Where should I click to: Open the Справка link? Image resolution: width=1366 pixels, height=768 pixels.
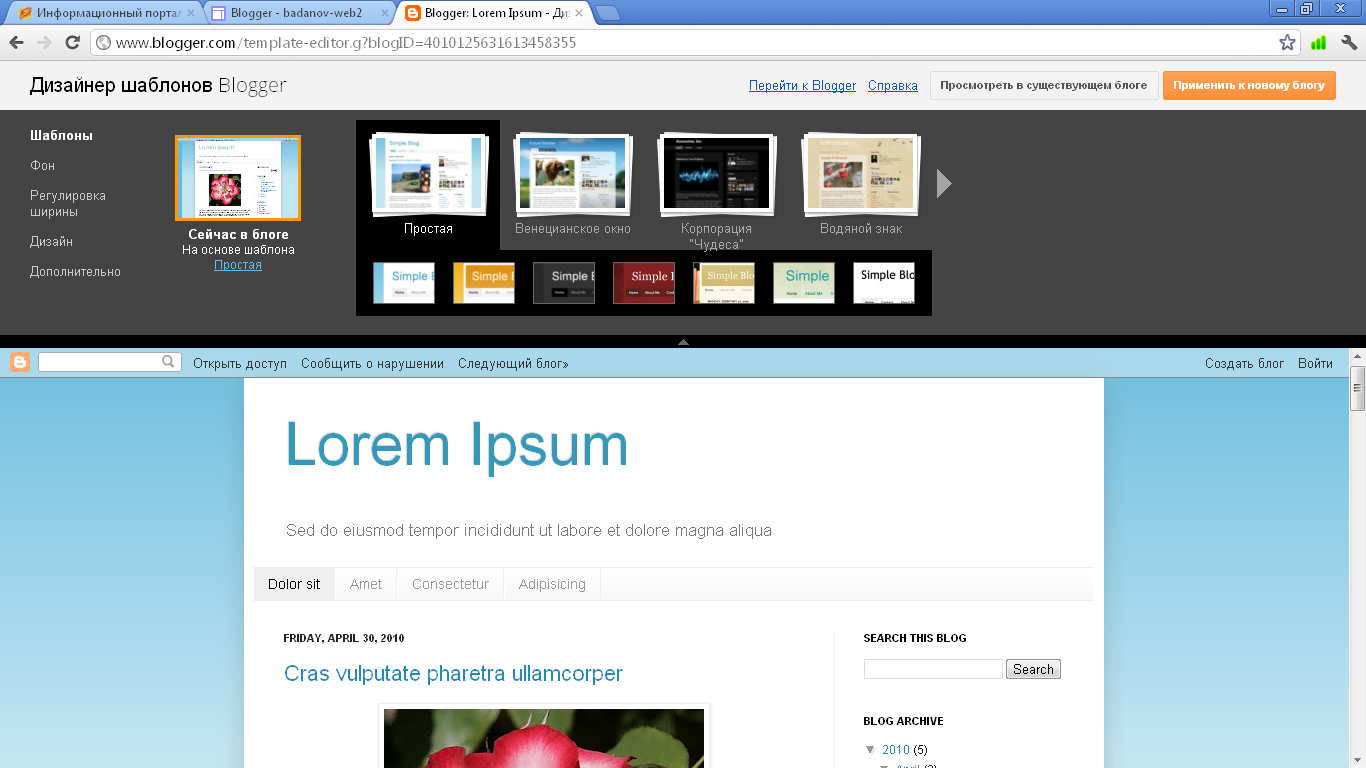point(892,86)
